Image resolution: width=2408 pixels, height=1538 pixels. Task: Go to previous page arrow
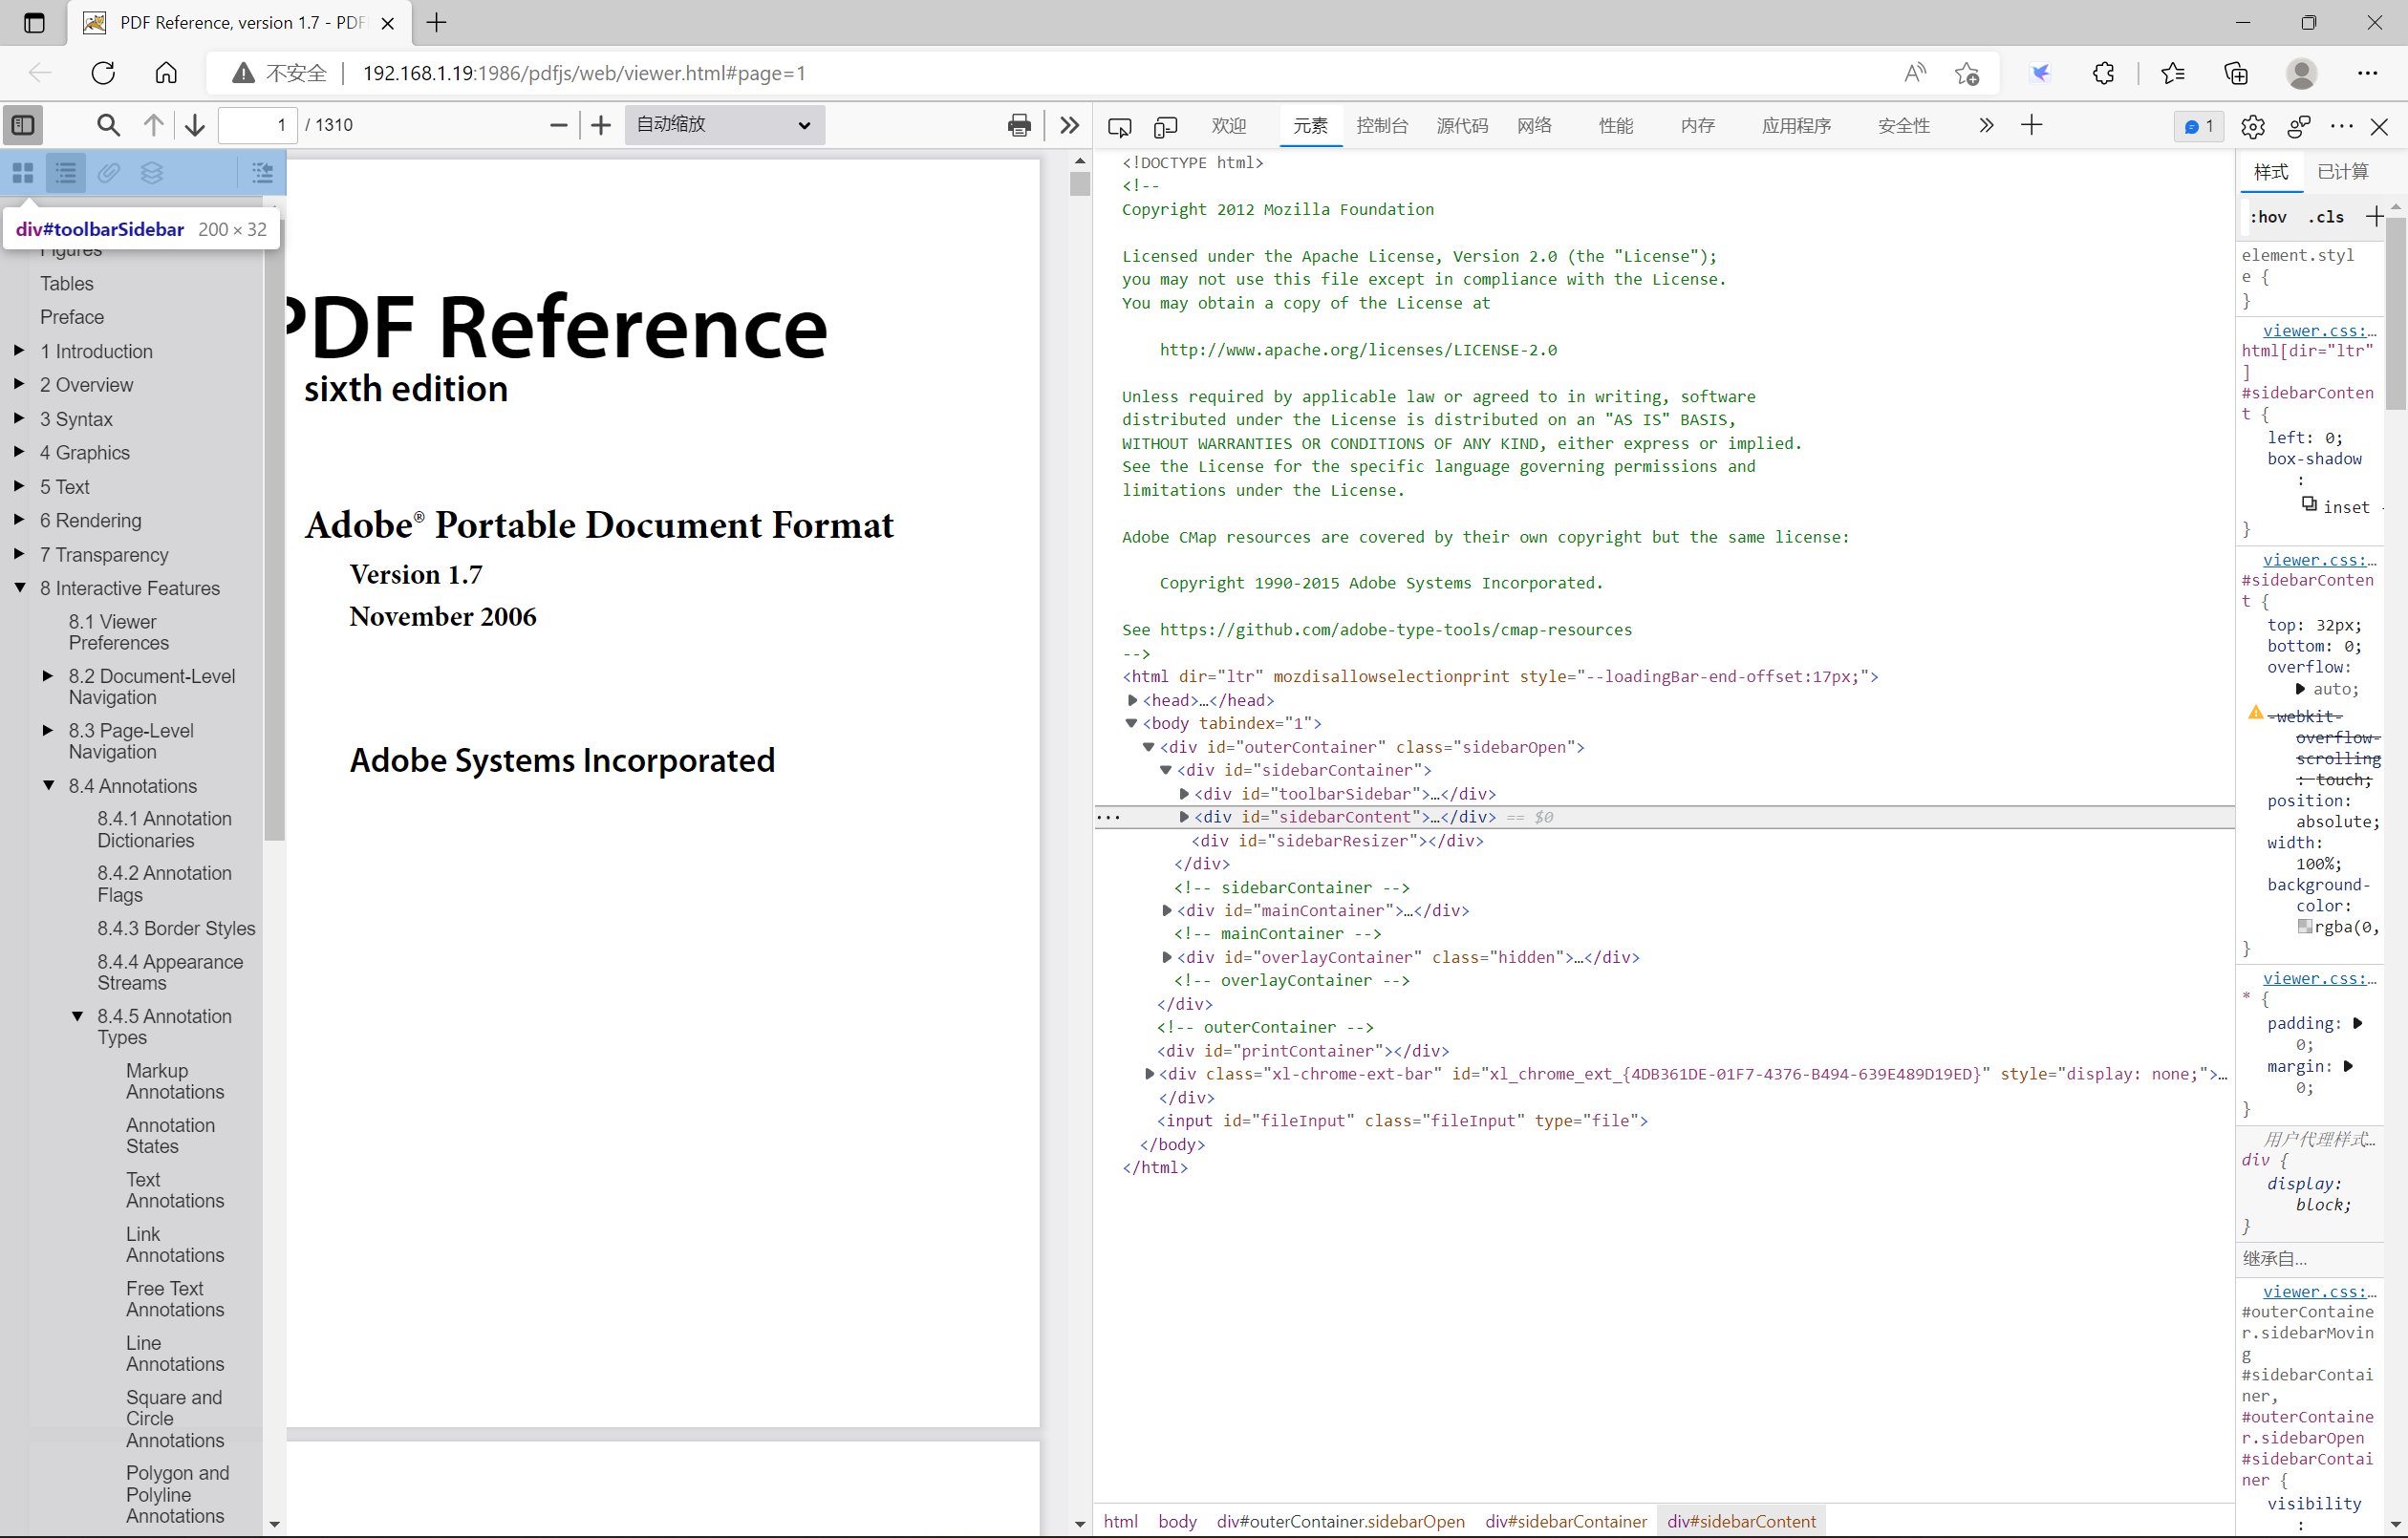click(x=153, y=125)
